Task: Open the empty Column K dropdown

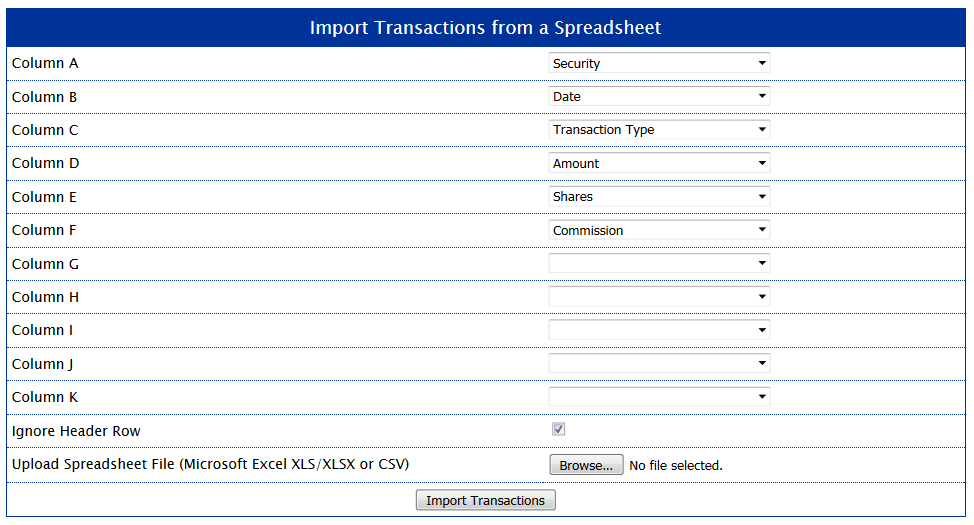Action: (x=659, y=397)
